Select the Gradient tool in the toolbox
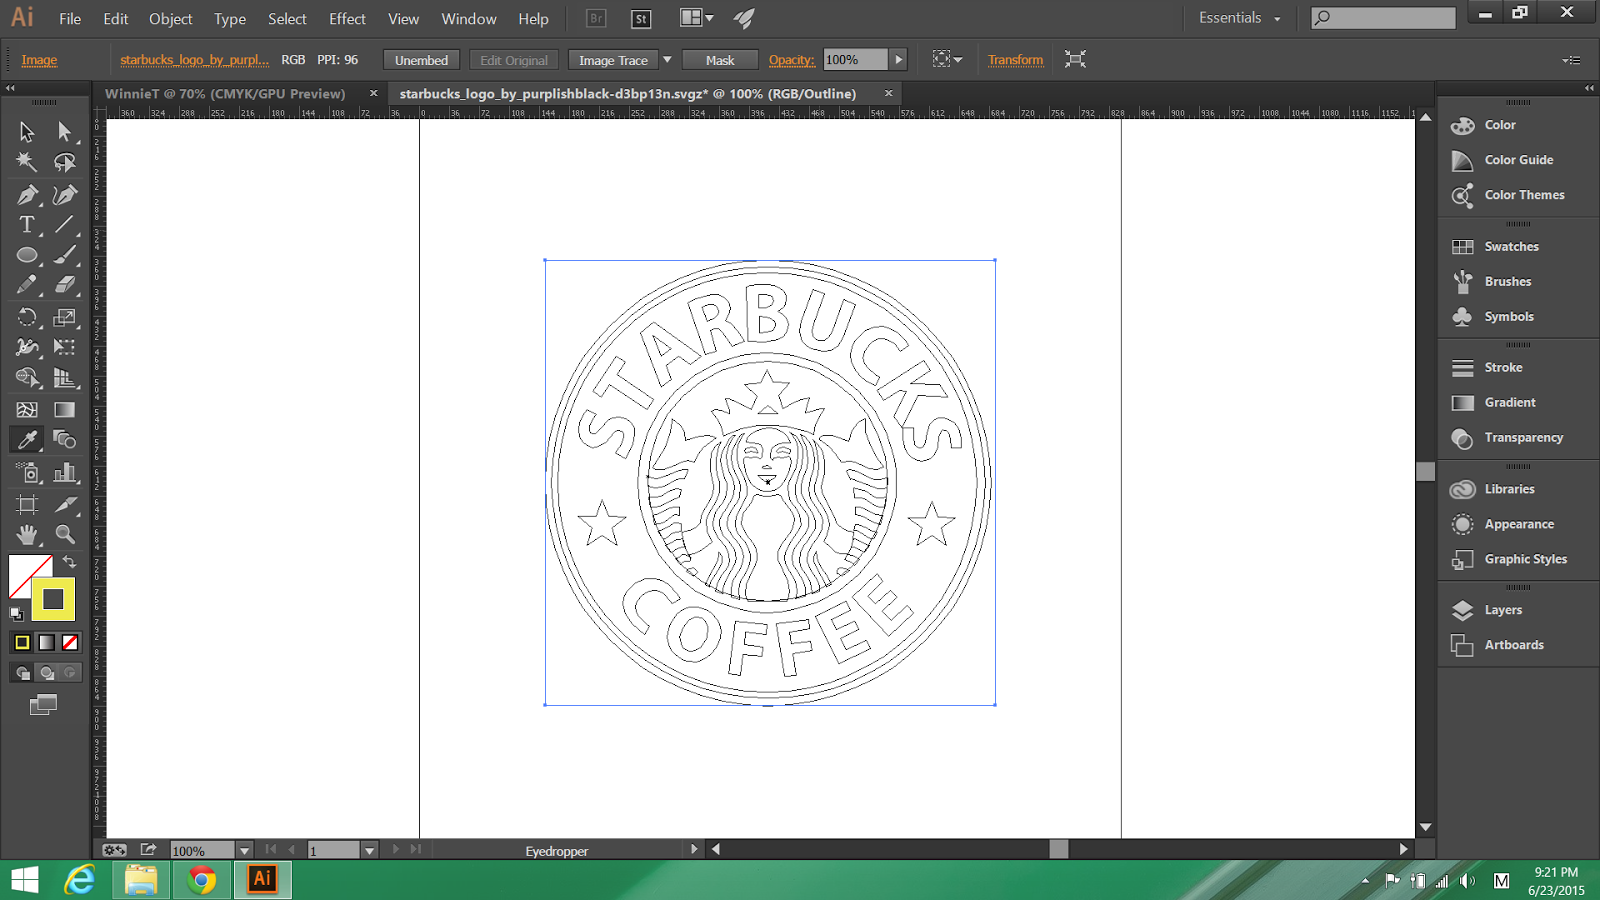The width and height of the screenshot is (1600, 900). (65, 410)
